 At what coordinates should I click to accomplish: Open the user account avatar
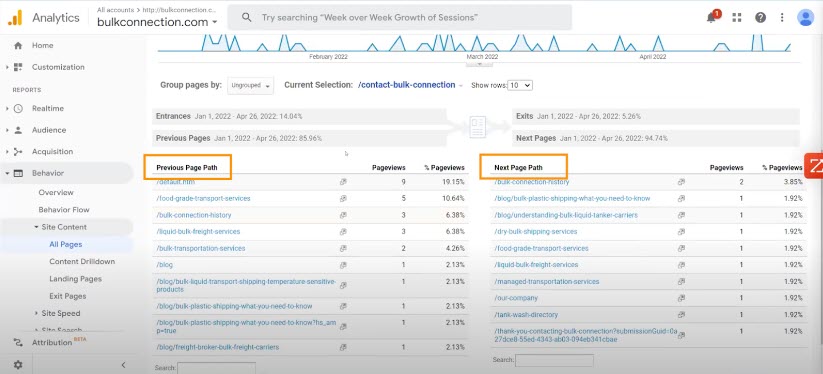tap(805, 17)
